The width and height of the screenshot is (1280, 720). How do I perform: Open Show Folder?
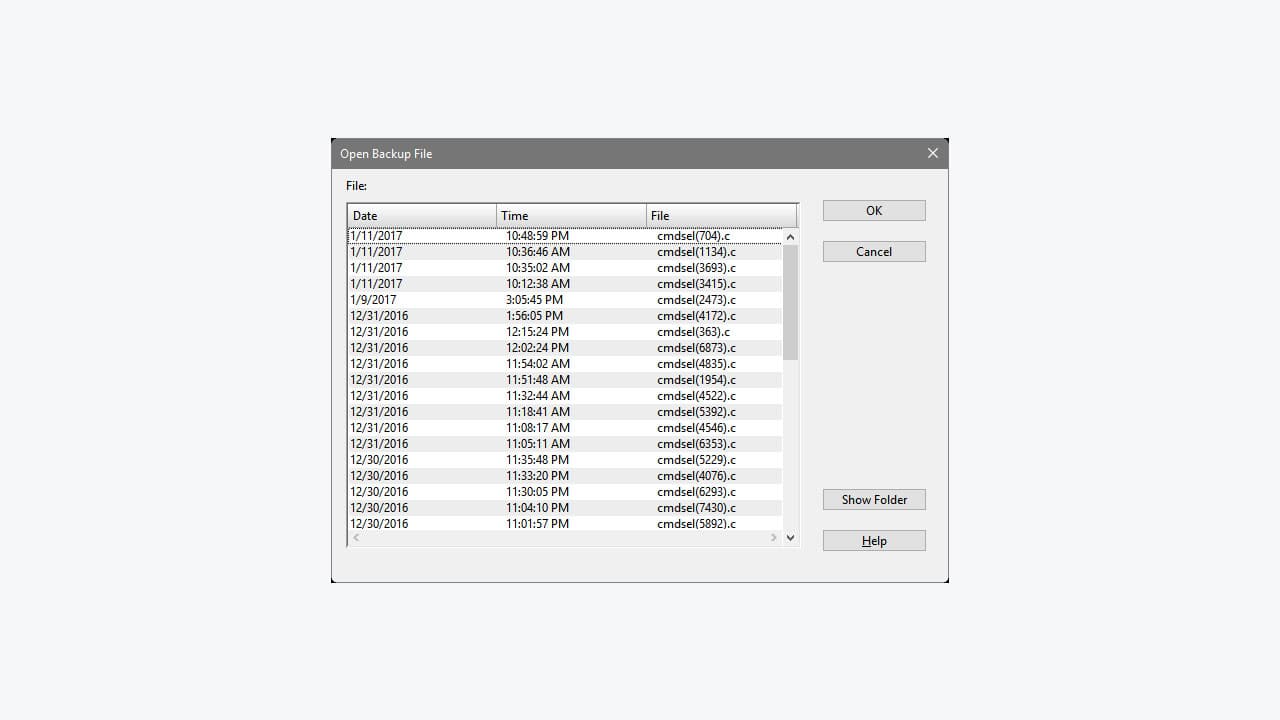tap(873, 499)
